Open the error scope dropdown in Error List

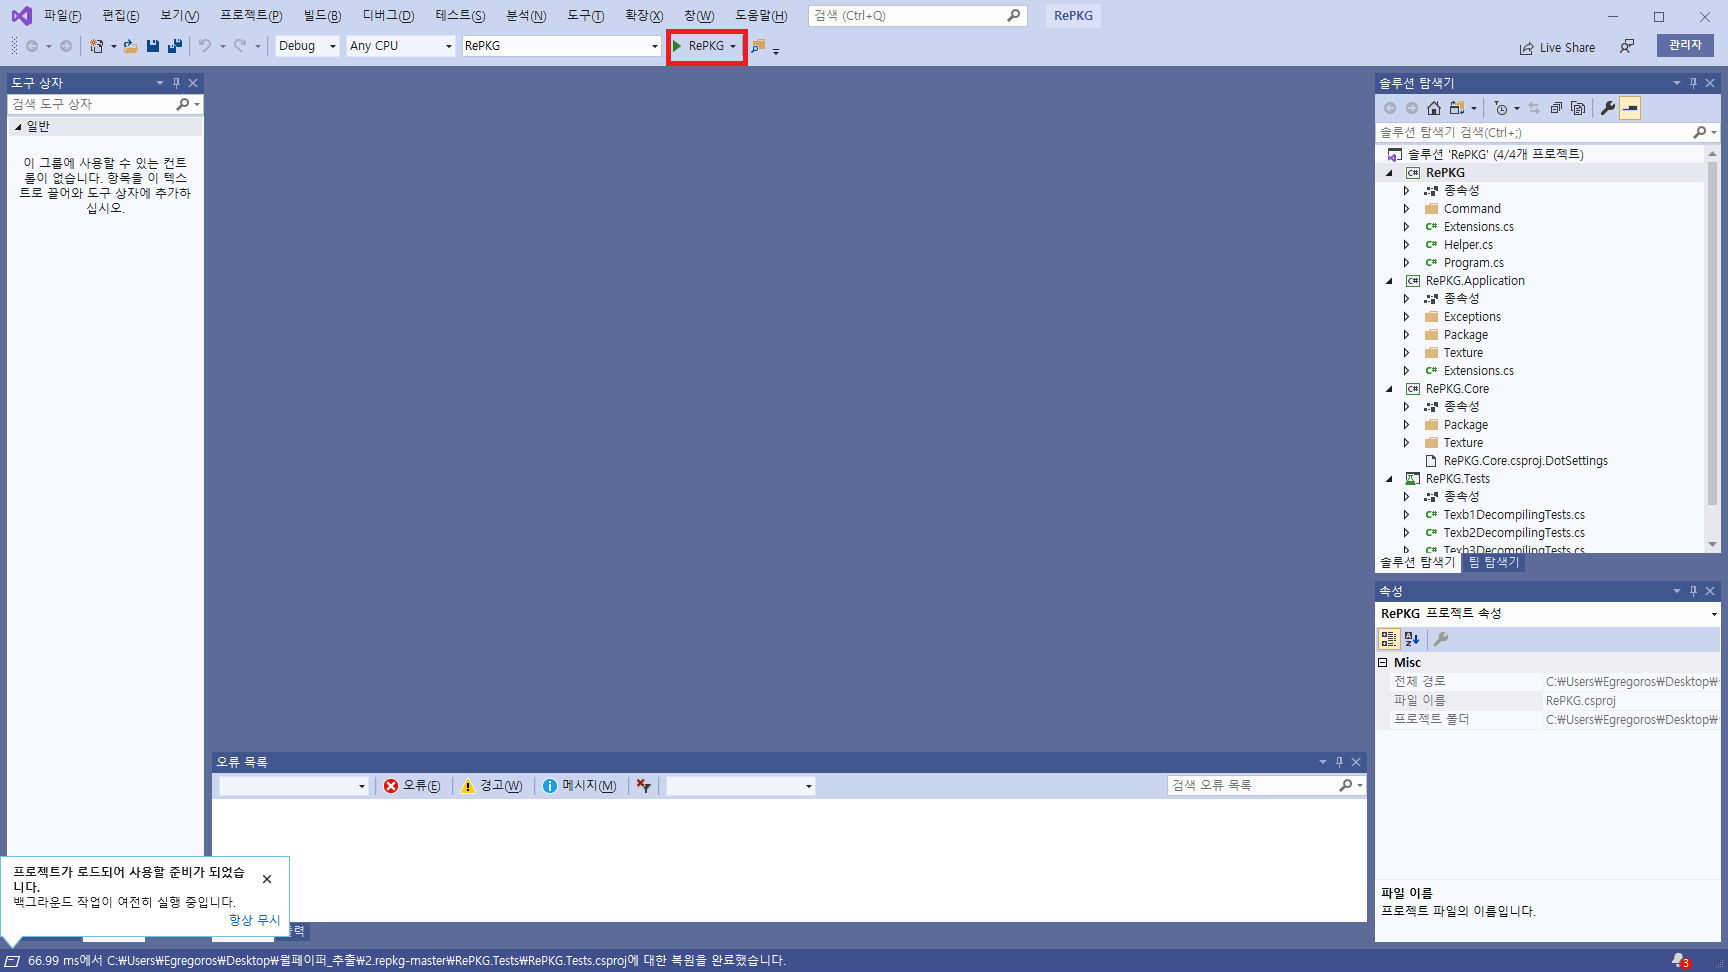[294, 786]
